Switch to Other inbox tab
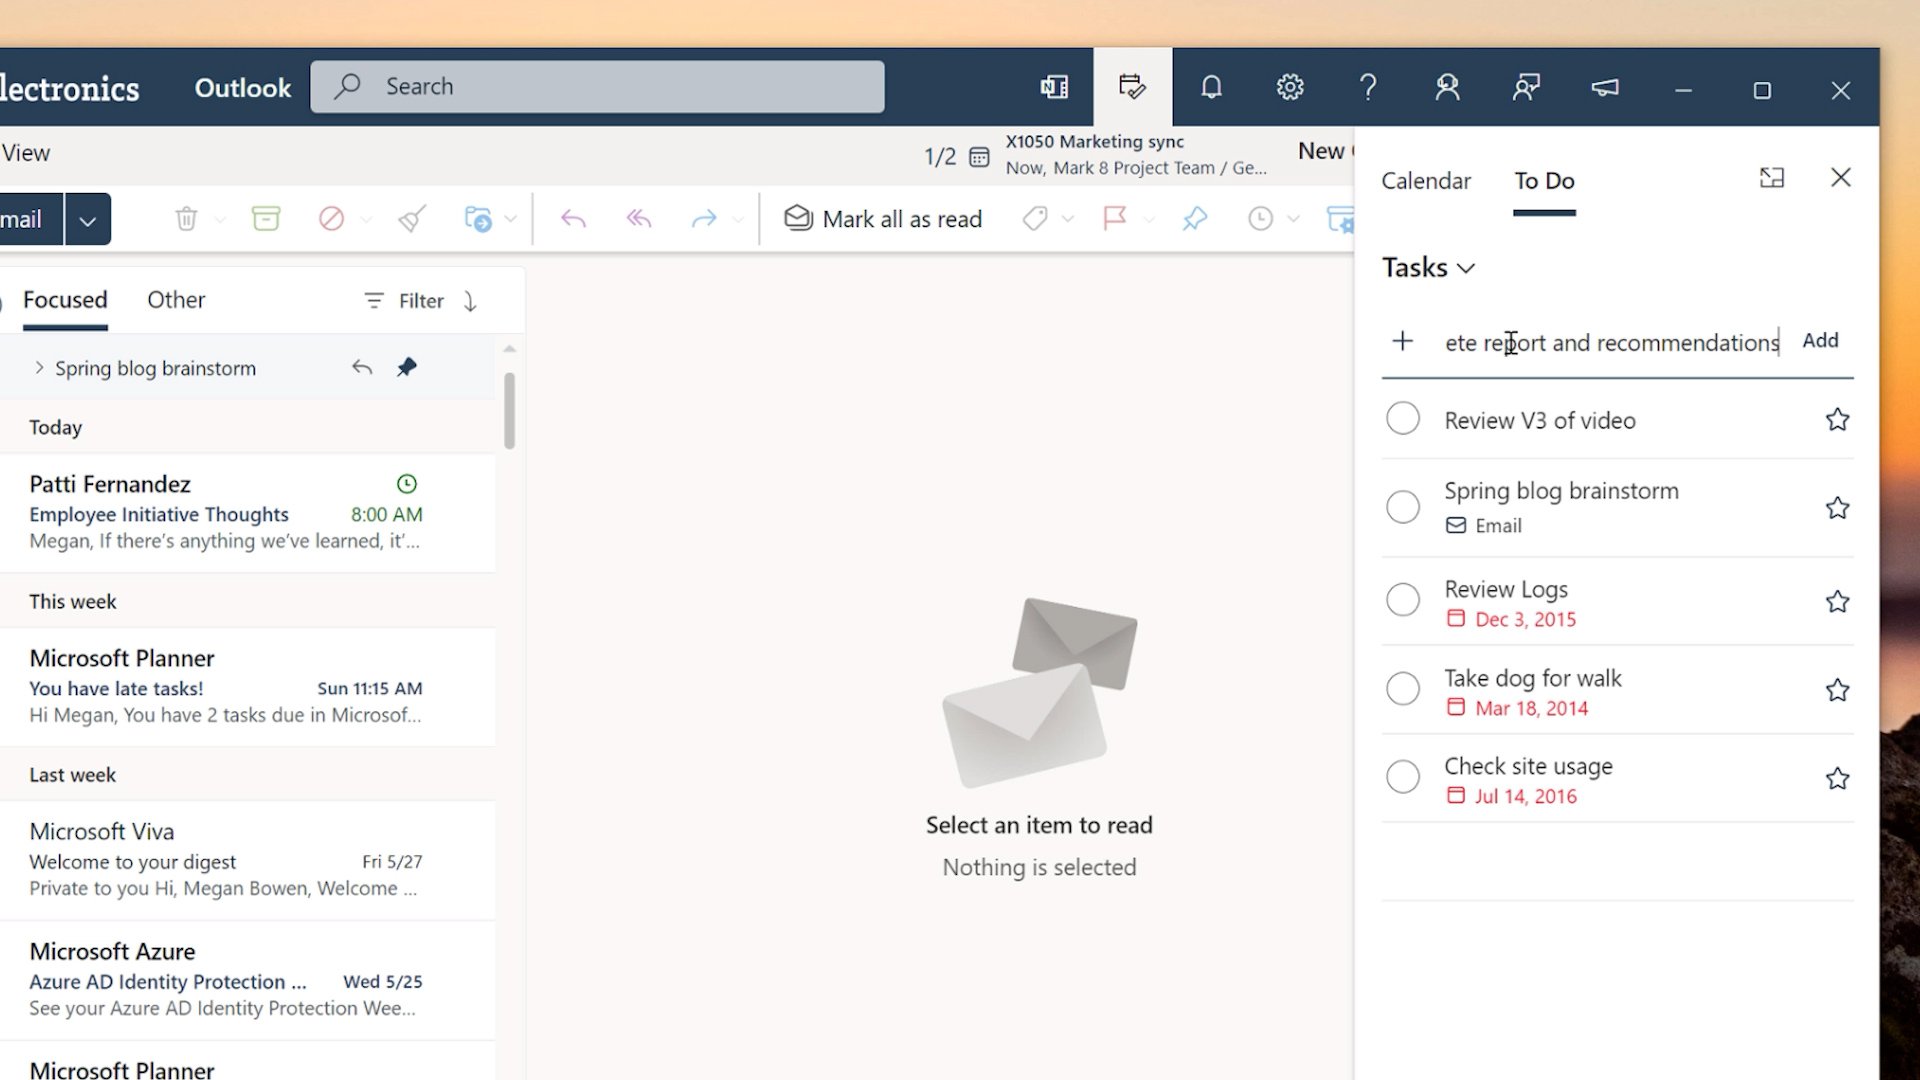 pos(176,300)
